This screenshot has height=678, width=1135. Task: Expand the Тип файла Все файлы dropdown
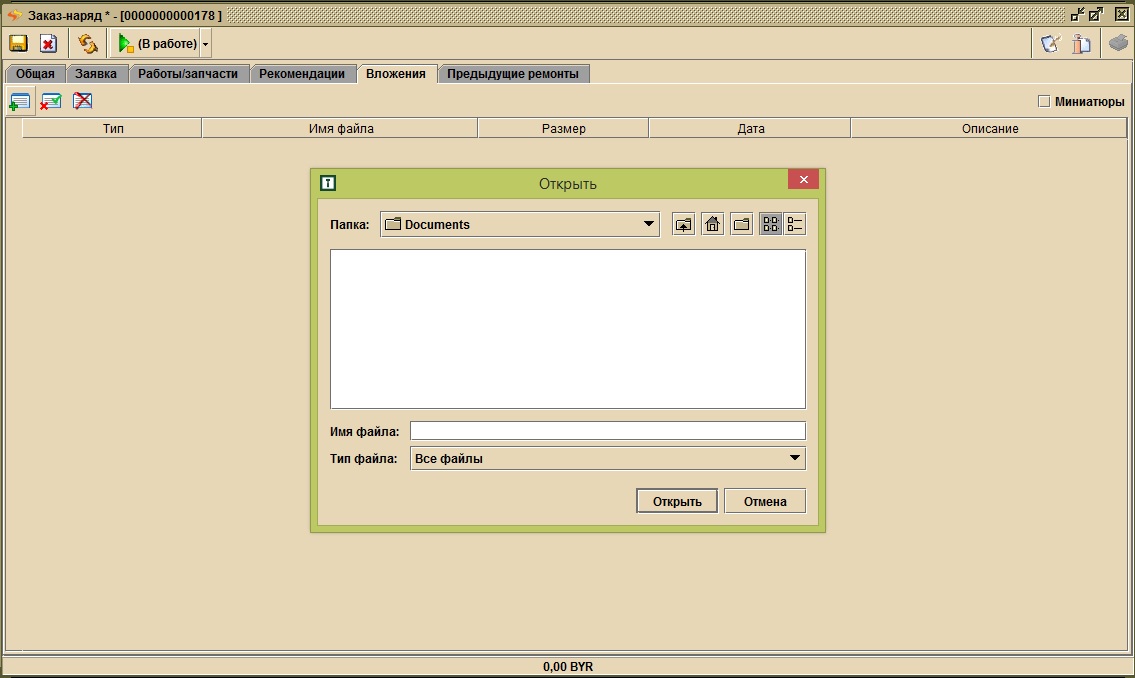click(608, 458)
